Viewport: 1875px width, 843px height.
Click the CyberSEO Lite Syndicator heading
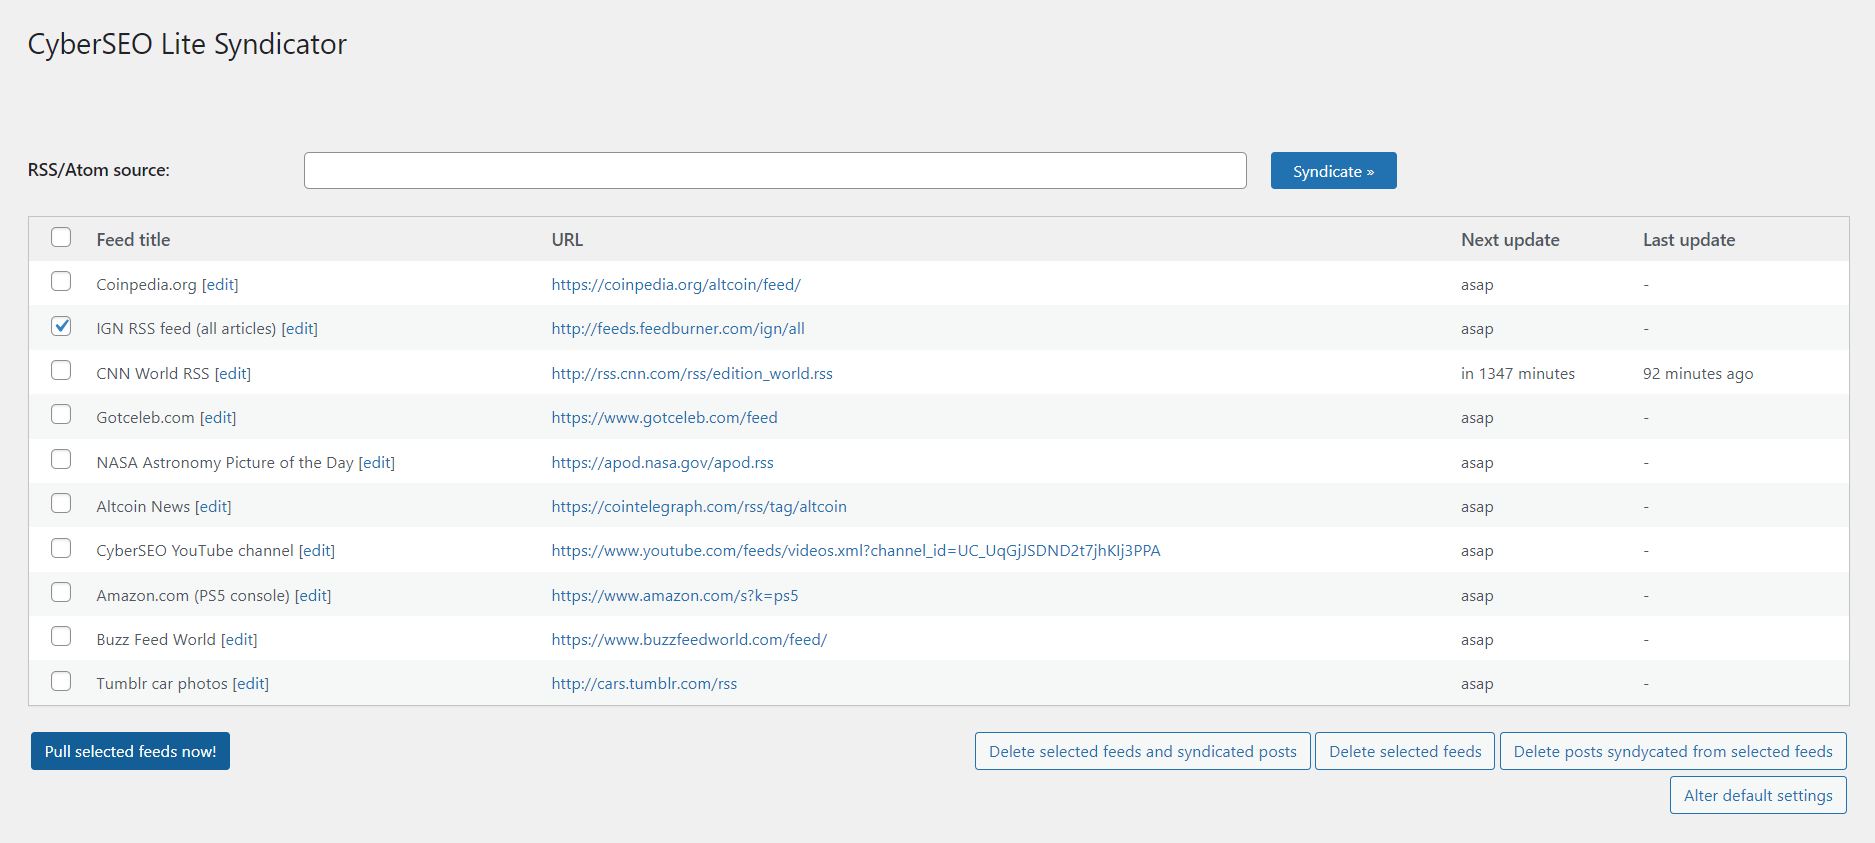pos(187,44)
